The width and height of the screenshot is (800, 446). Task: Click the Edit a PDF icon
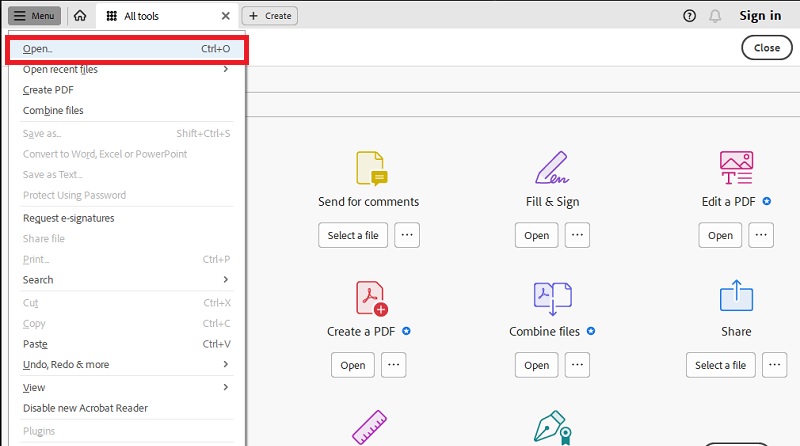pyautogui.click(x=736, y=167)
